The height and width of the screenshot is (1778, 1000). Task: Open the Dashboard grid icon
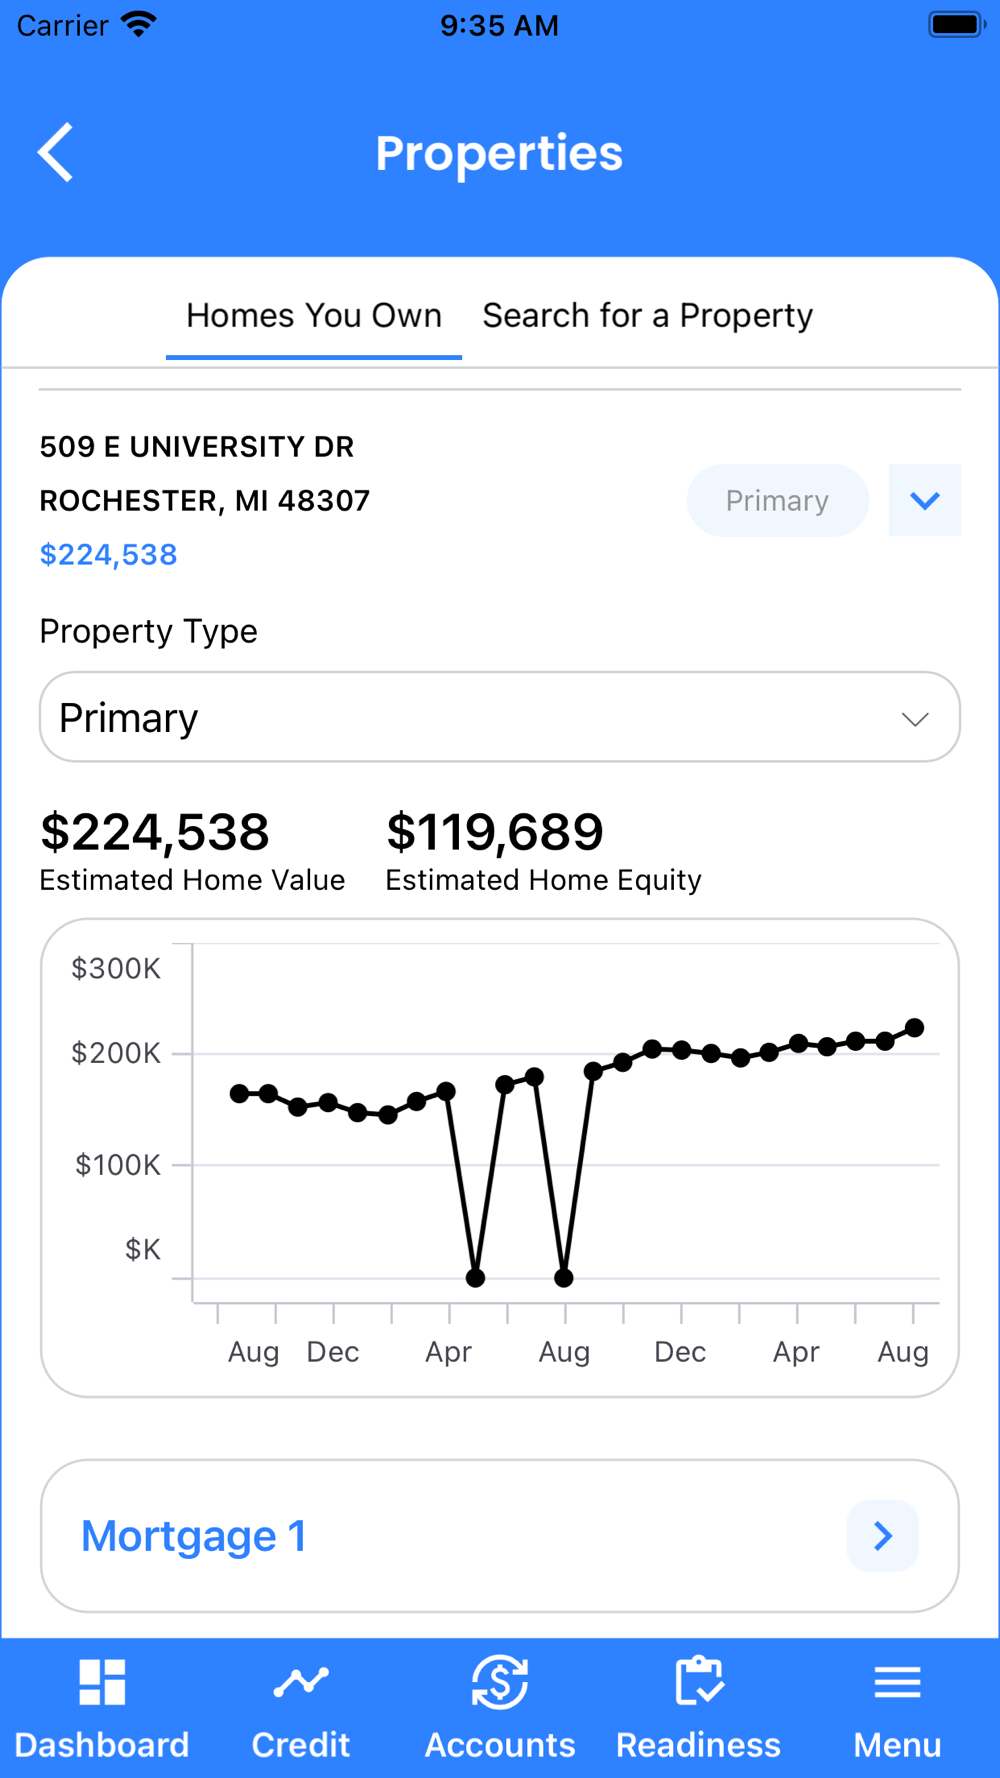(x=102, y=1682)
